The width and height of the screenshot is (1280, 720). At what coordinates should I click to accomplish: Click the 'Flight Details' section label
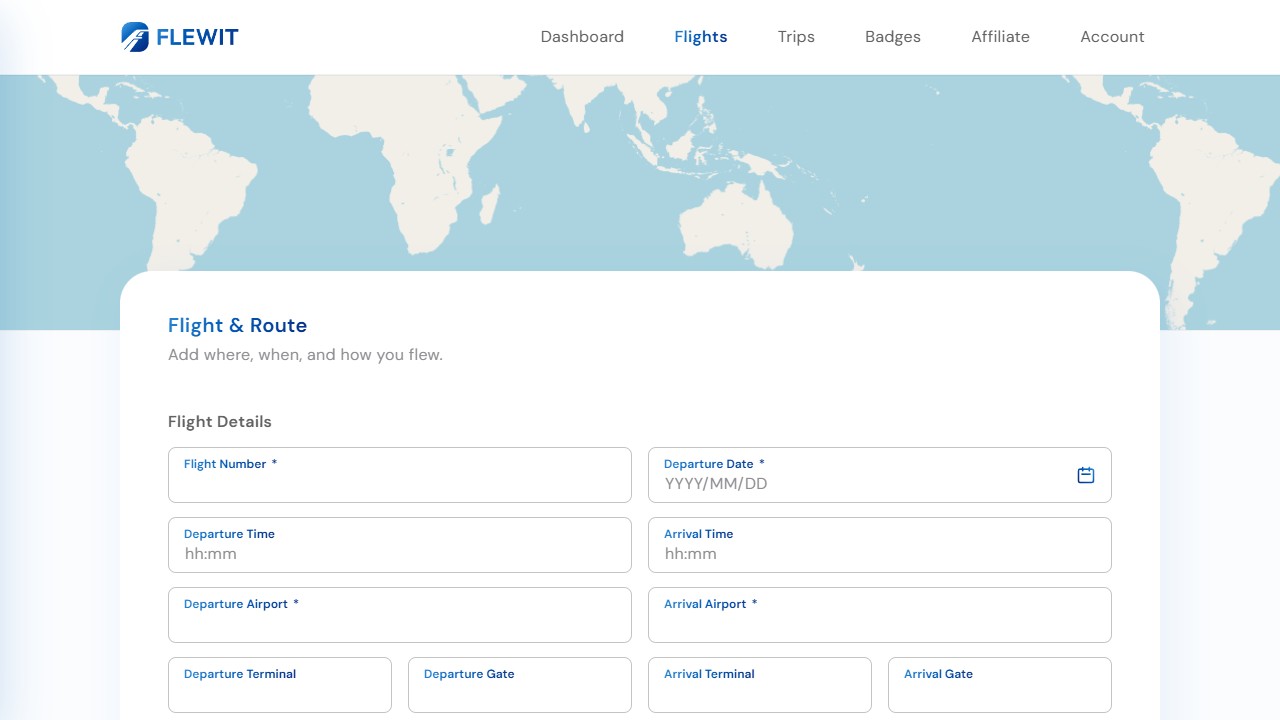pyautogui.click(x=220, y=422)
